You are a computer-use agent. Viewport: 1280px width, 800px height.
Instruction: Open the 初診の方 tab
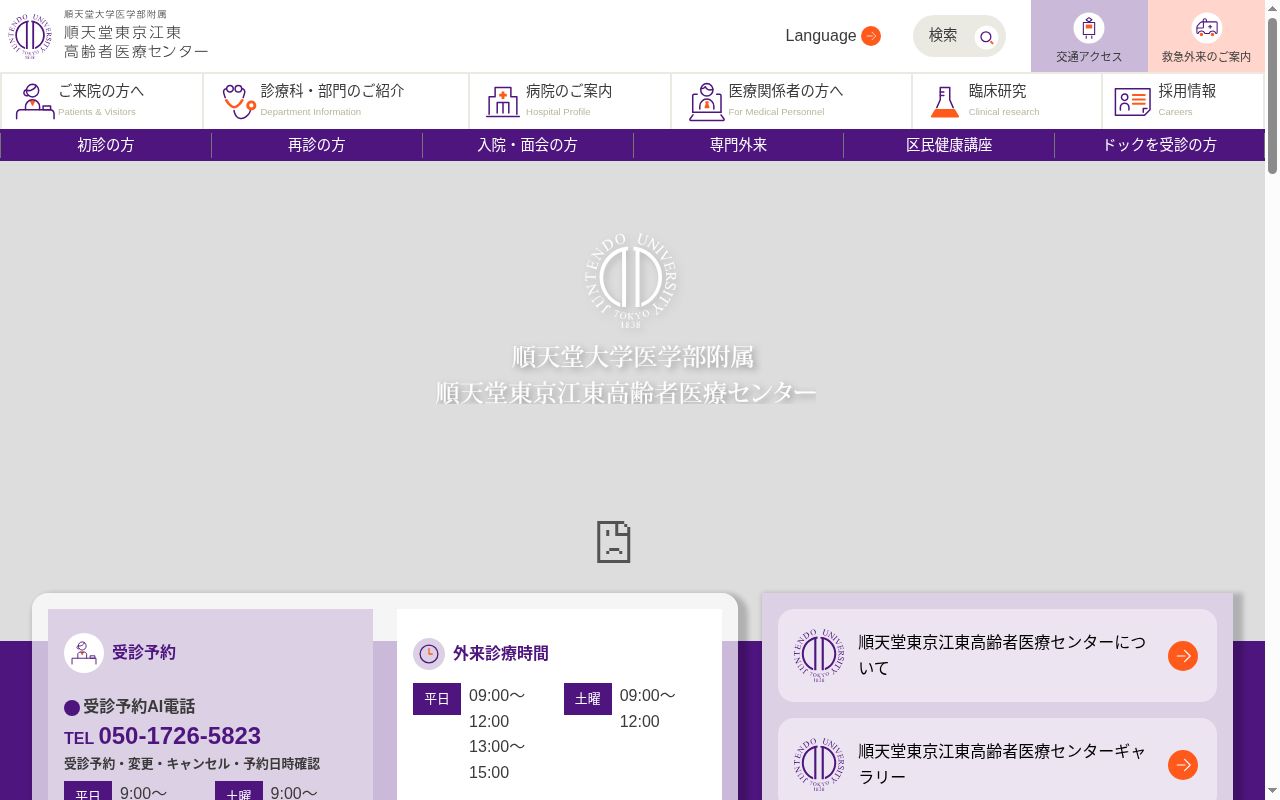pos(106,145)
